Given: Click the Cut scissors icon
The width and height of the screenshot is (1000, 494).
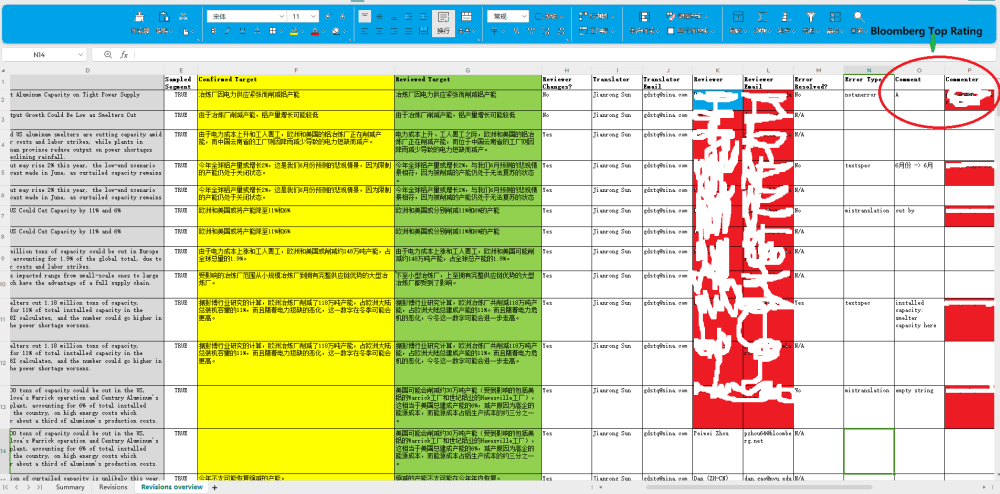Looking at the screenshot, I should click(184, 17).
